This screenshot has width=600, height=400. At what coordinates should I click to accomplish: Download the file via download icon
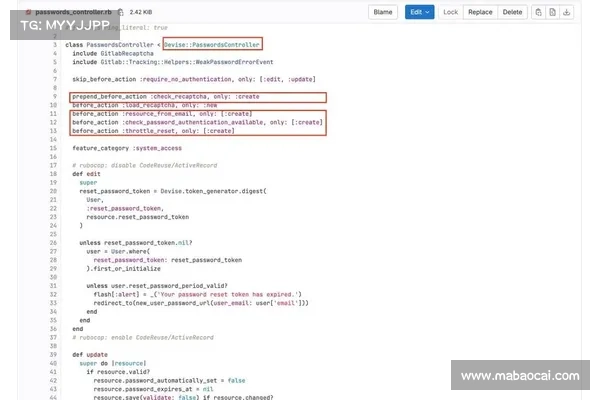pos(567,12)
